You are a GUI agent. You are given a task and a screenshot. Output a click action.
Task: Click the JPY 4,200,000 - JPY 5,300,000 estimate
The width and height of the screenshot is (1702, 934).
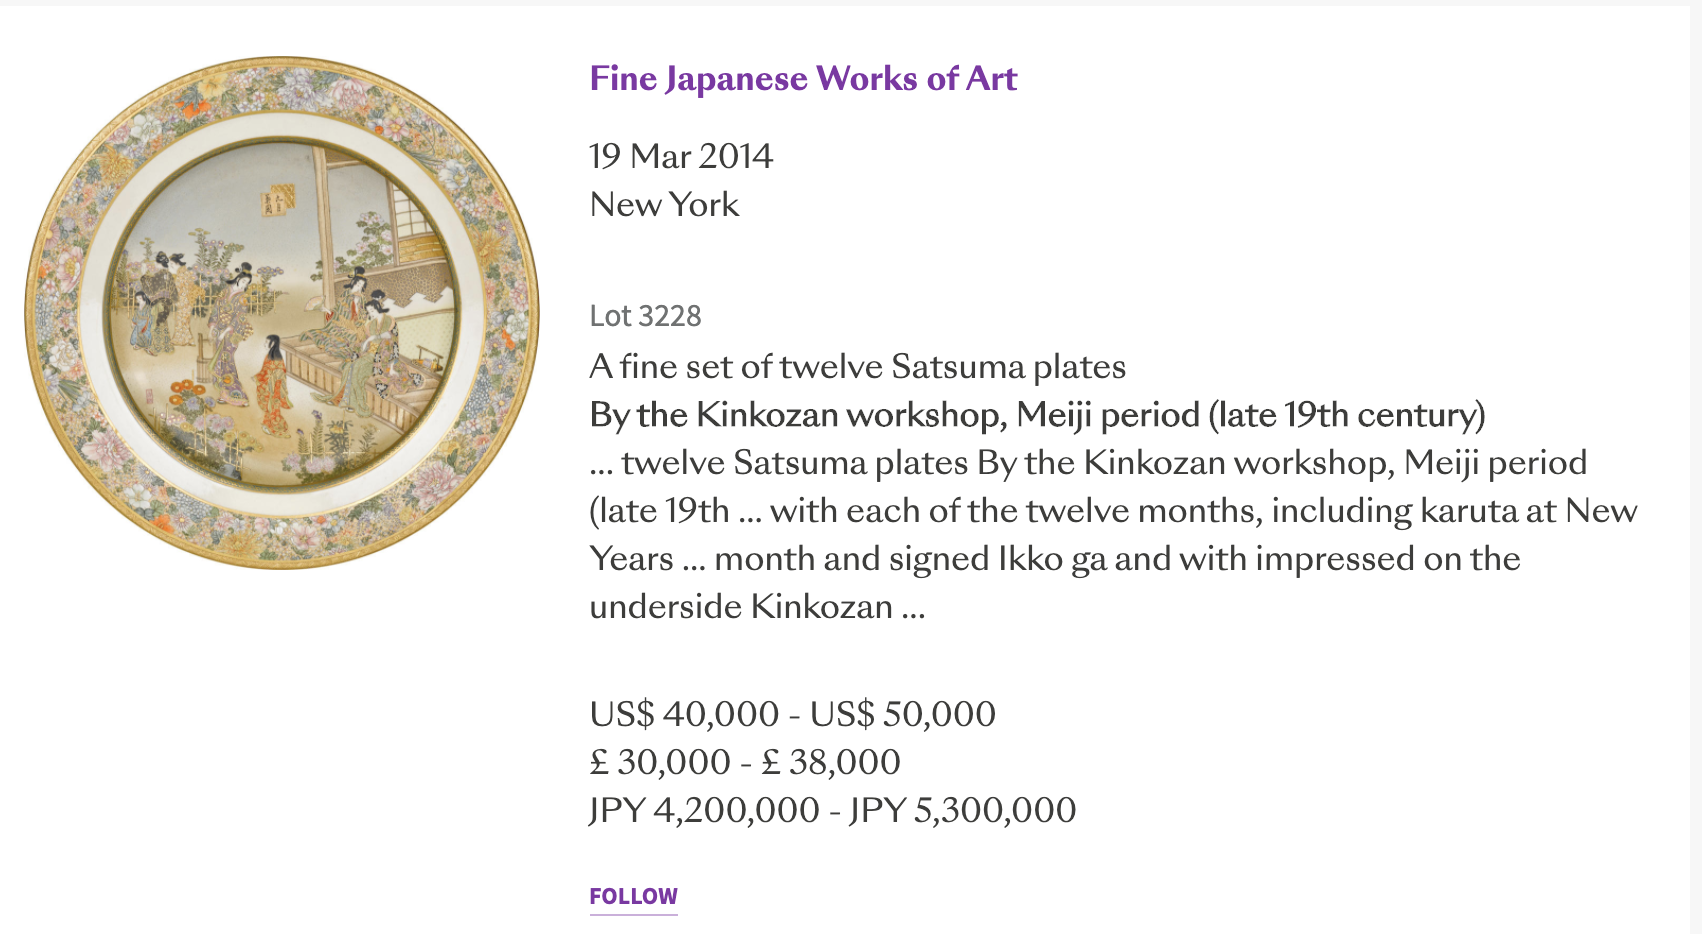(x=832, y=810)
